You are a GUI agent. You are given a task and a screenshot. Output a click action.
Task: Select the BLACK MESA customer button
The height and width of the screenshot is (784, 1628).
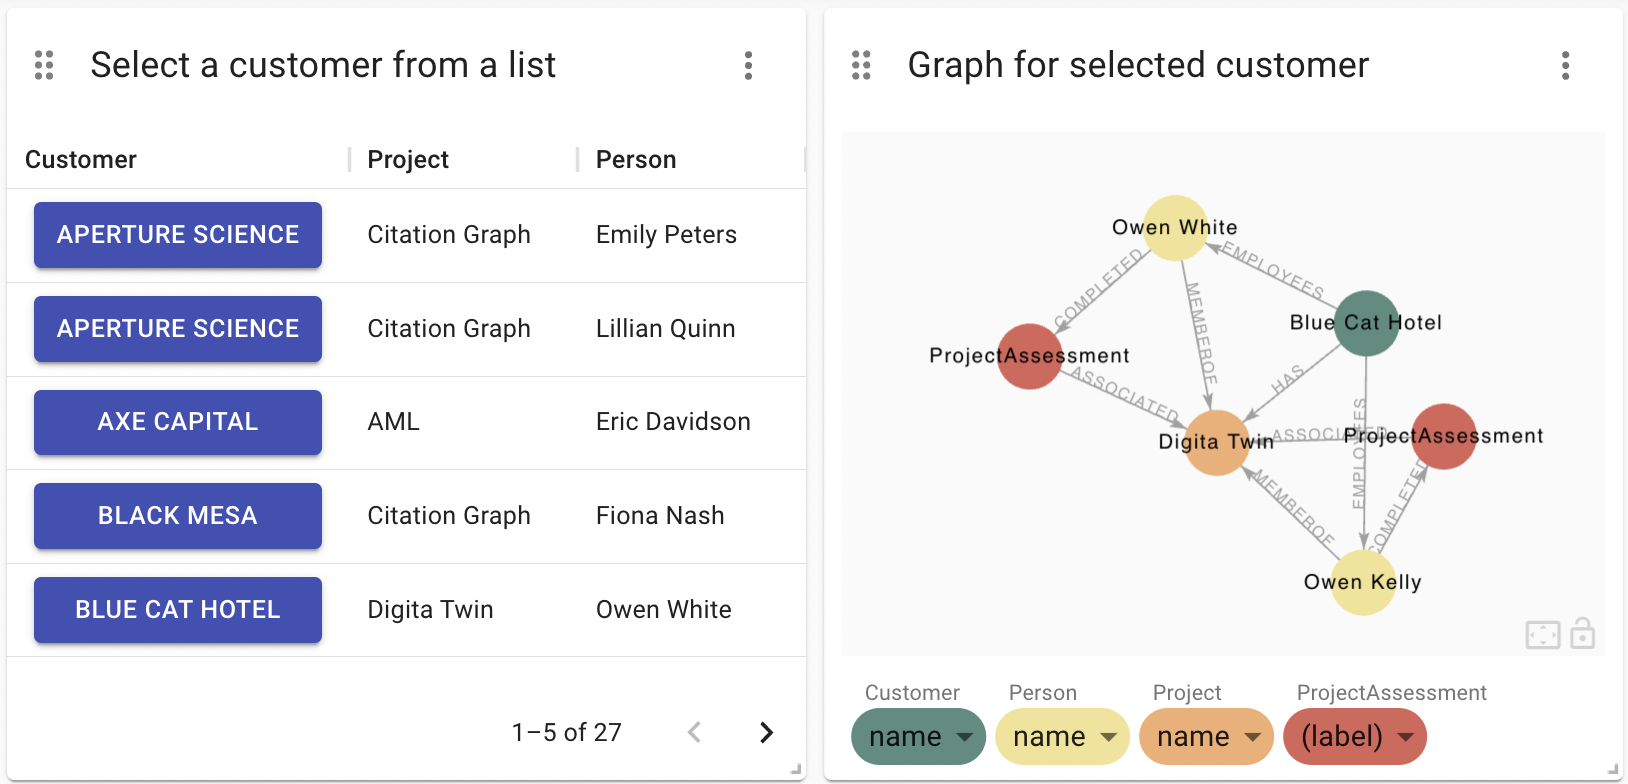tap(178, 516)
